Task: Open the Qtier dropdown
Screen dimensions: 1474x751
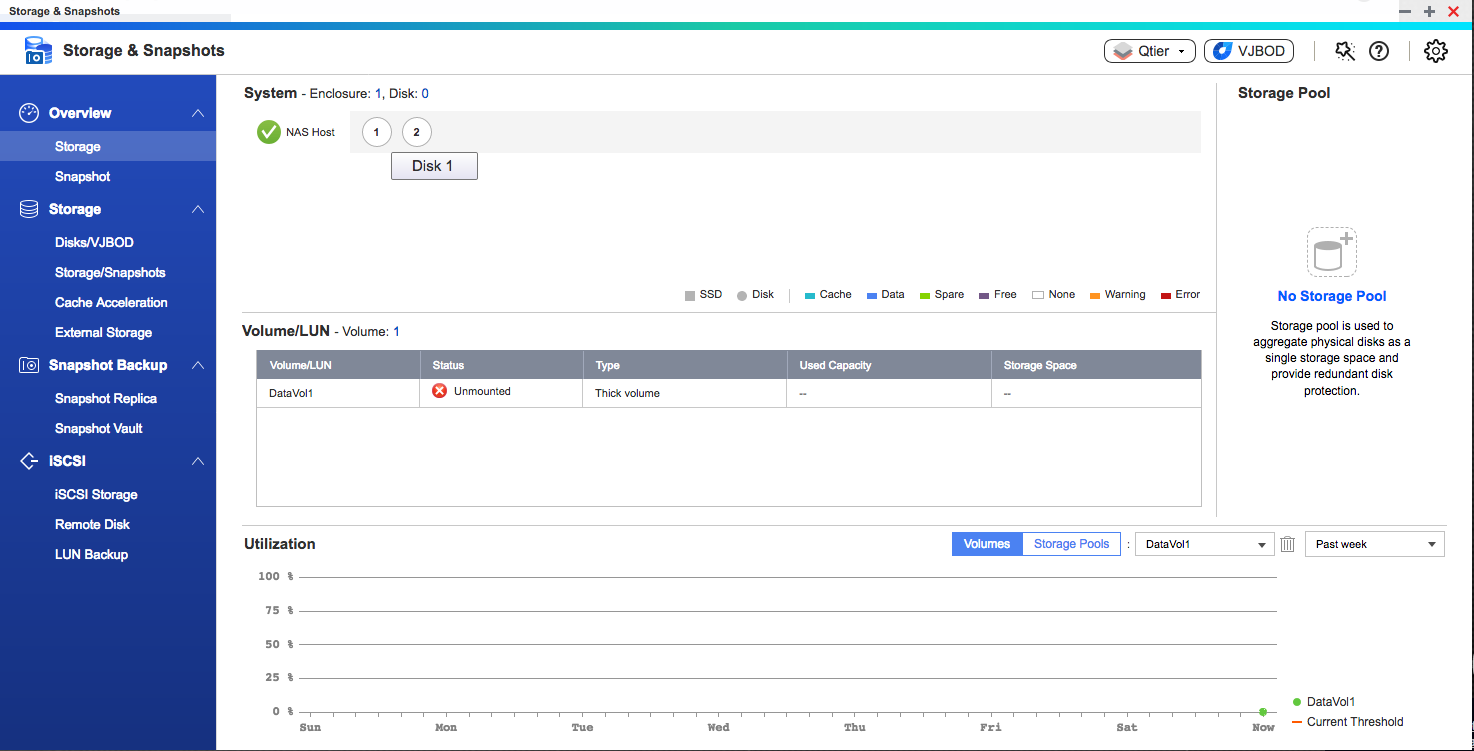Action: click(x=1149, y=51)
